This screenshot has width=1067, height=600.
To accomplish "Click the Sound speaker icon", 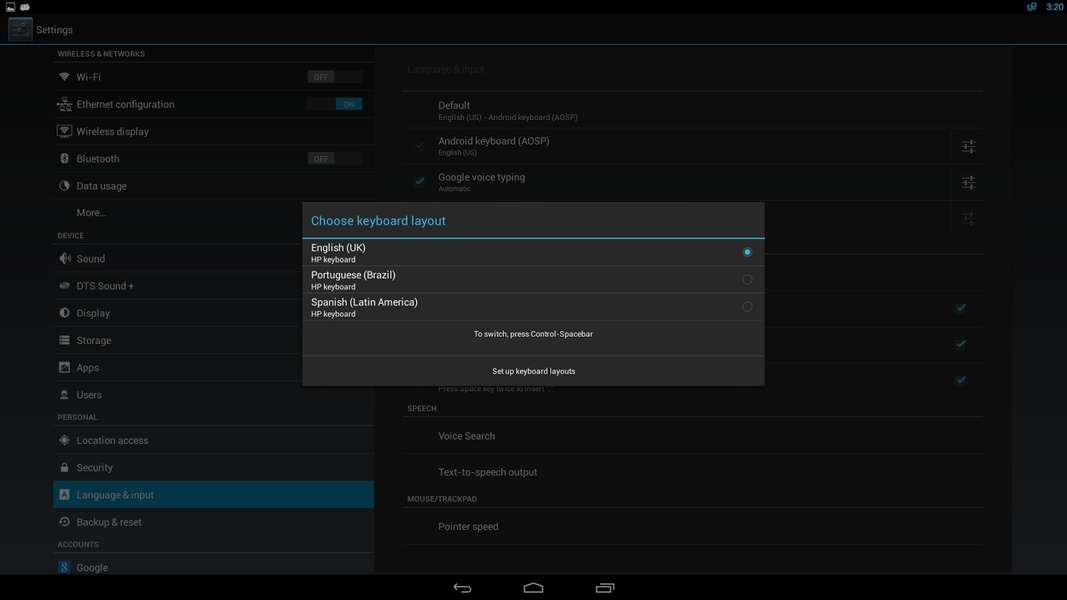I will tap(64, 259).
